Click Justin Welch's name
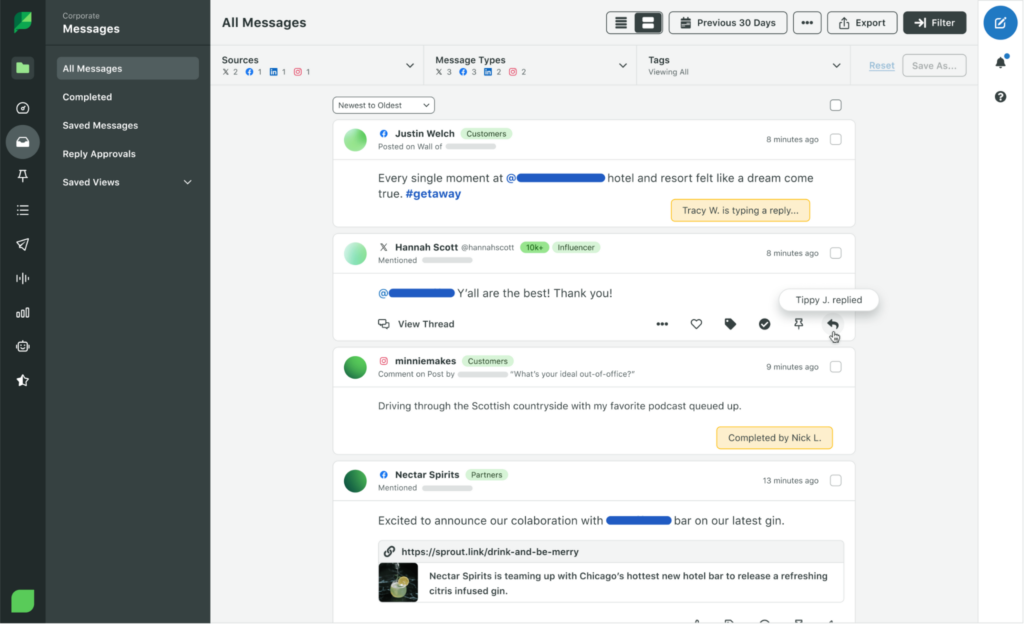 pos(424,133)
